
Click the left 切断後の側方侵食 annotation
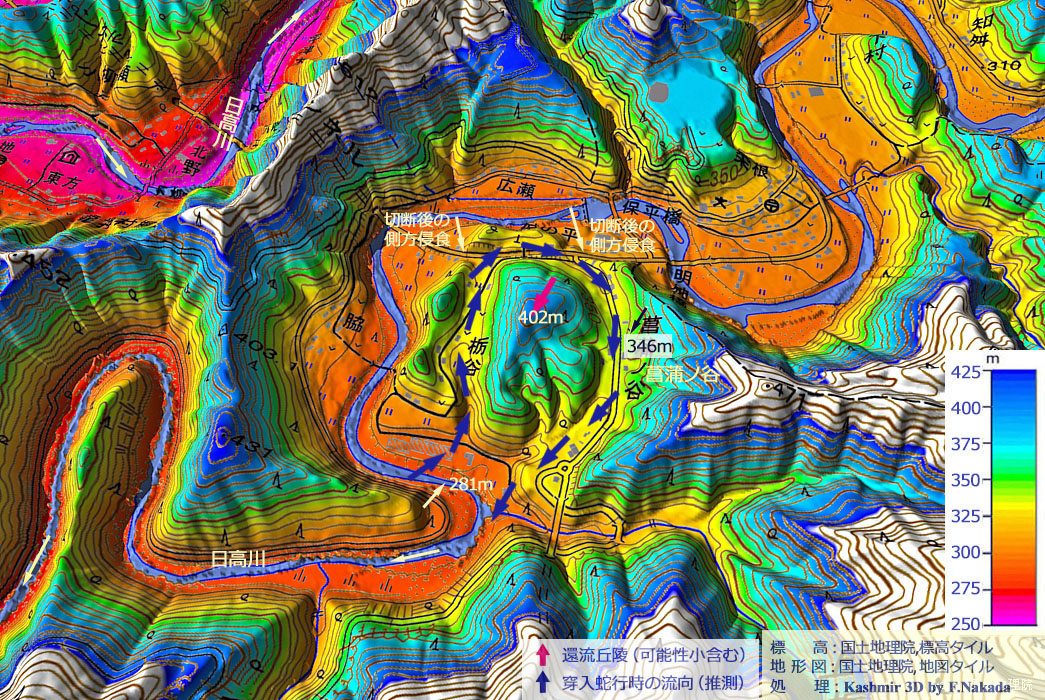(417, 229)
